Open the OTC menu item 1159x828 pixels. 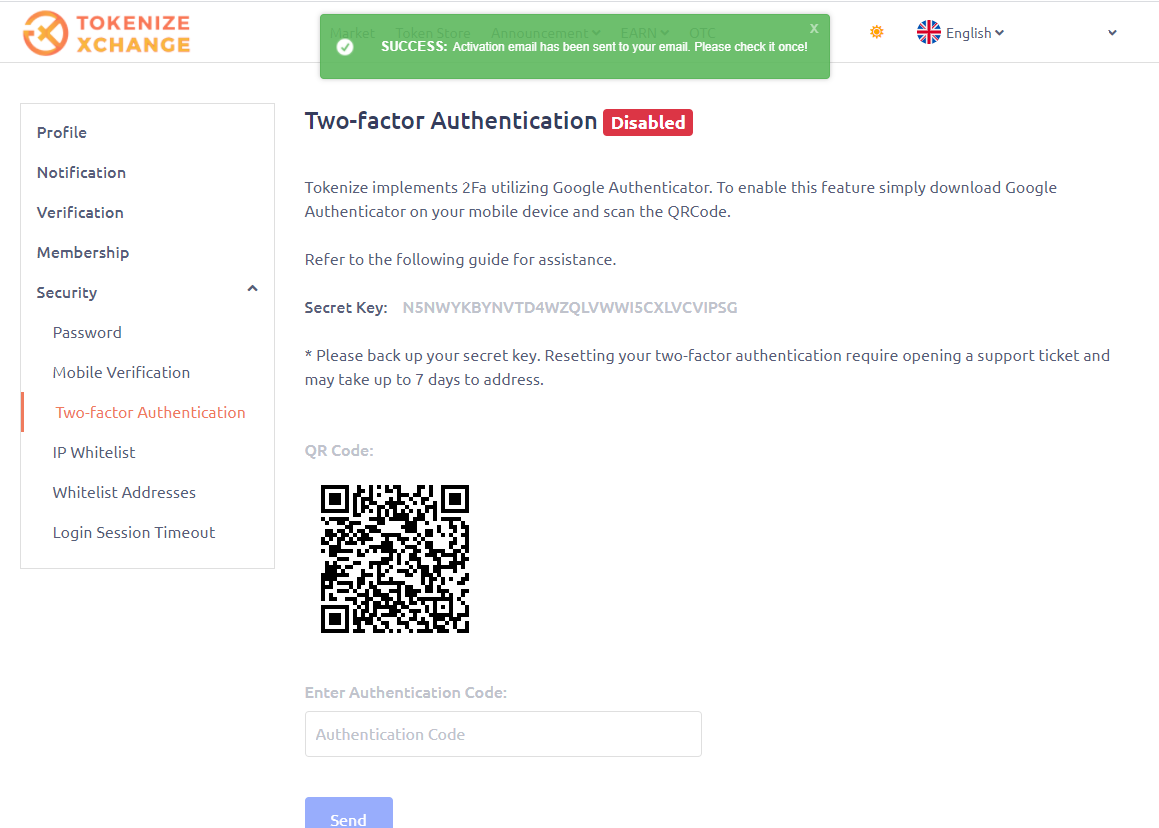click(701, 33)
